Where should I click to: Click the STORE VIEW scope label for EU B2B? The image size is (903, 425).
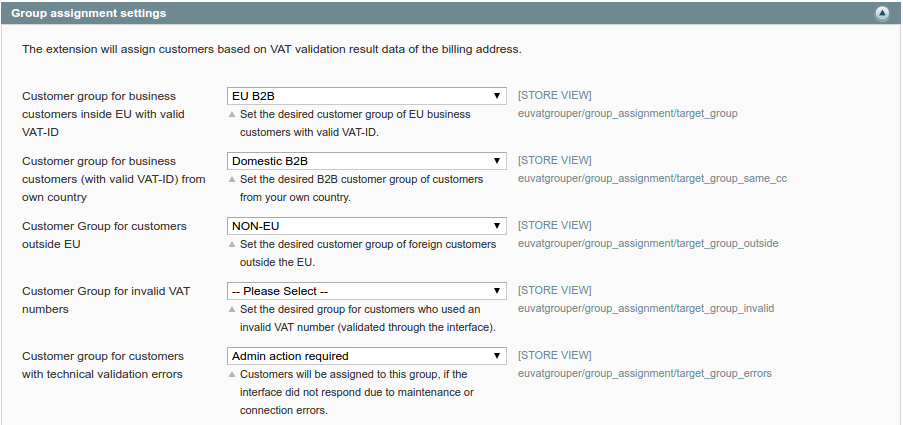tap(555, 96)
